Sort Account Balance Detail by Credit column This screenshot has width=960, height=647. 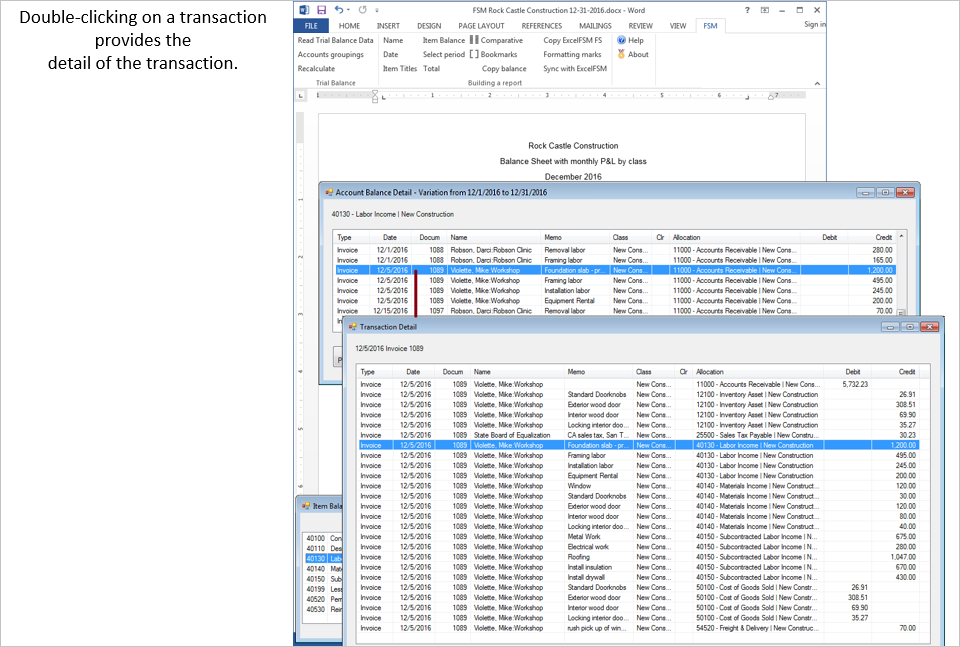pyautogui.click(x=872, y=237)
